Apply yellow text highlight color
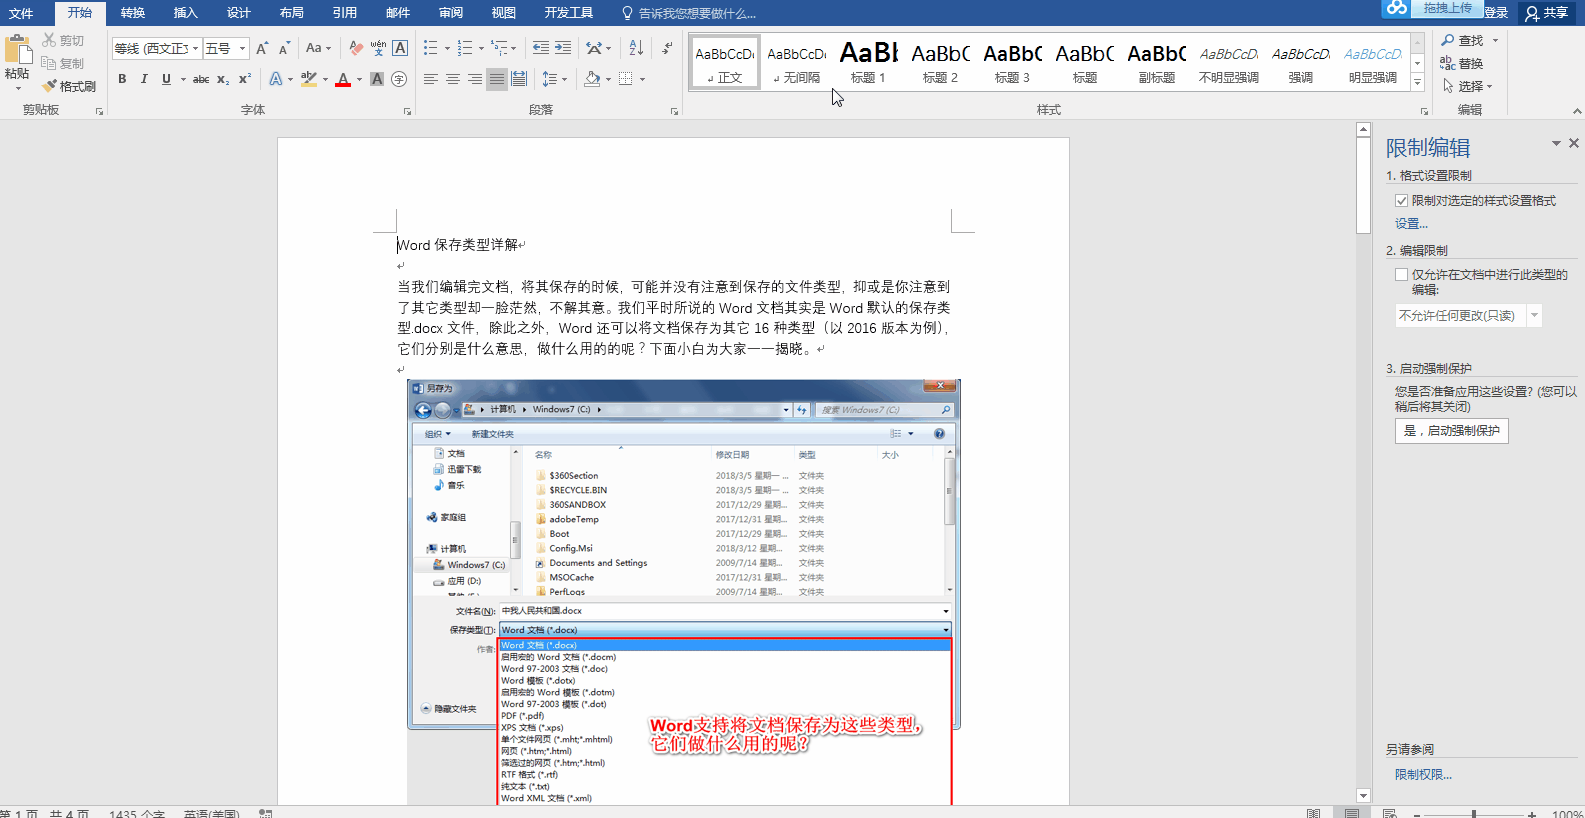 (308, 79)
